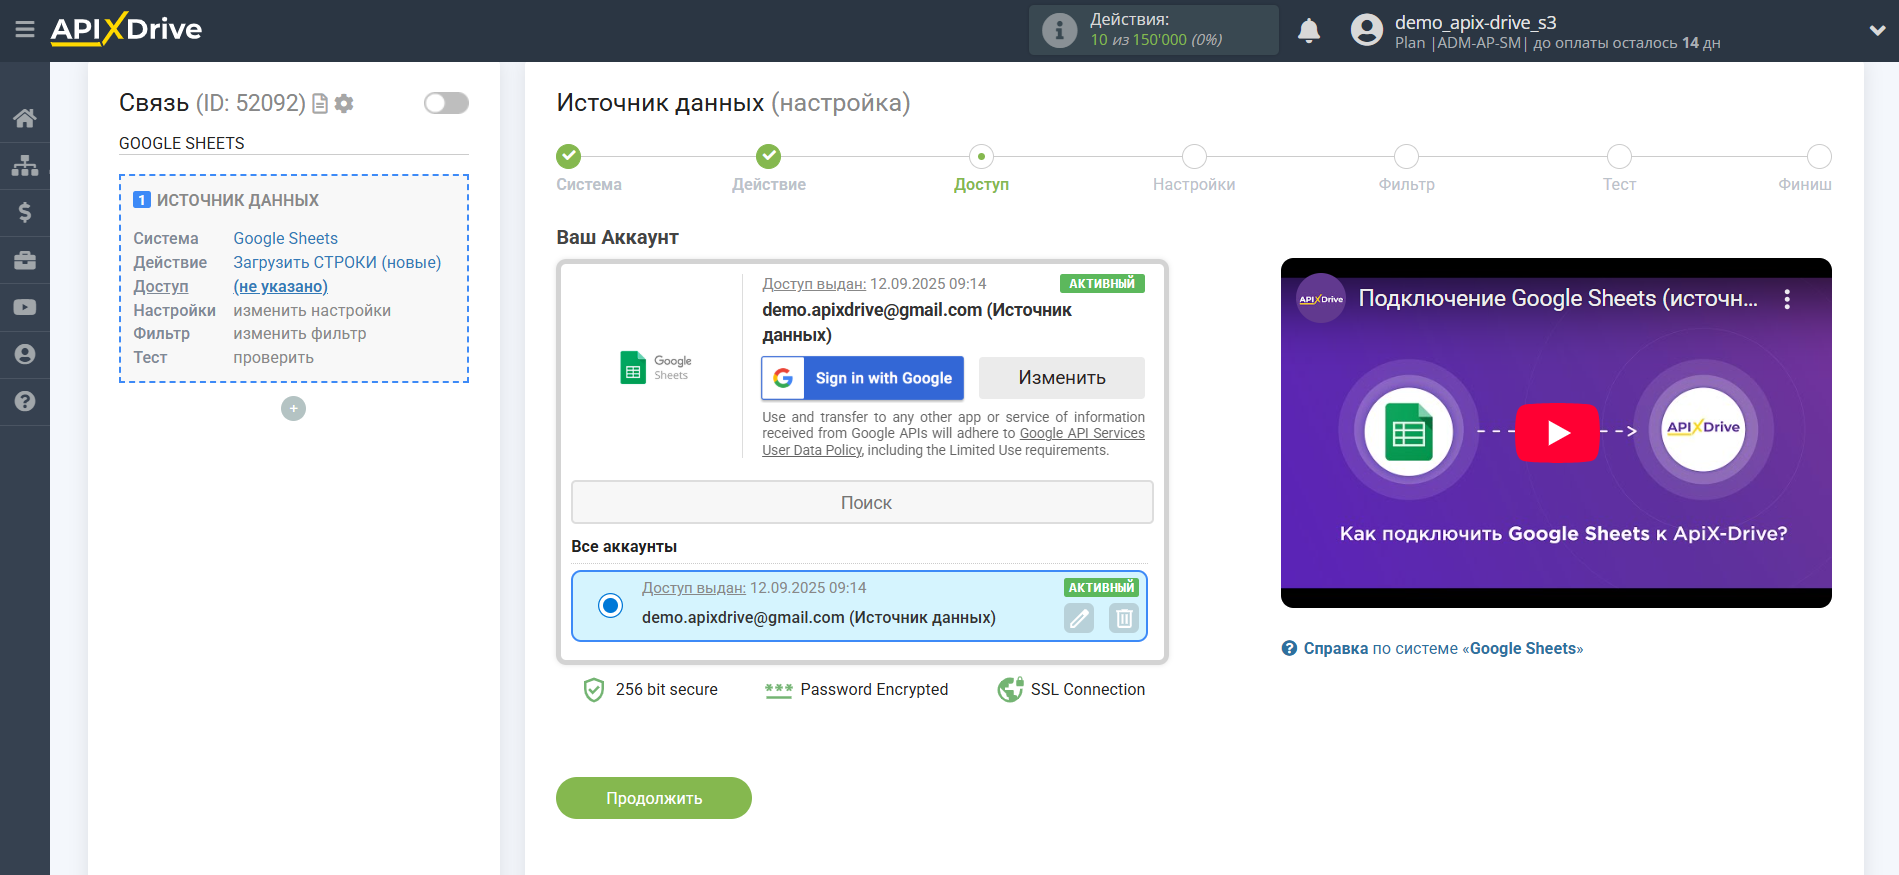
Task: Click АКТИВНЫЙ badge in Ваш Аккаунт card
Action: coord(1102,283)
